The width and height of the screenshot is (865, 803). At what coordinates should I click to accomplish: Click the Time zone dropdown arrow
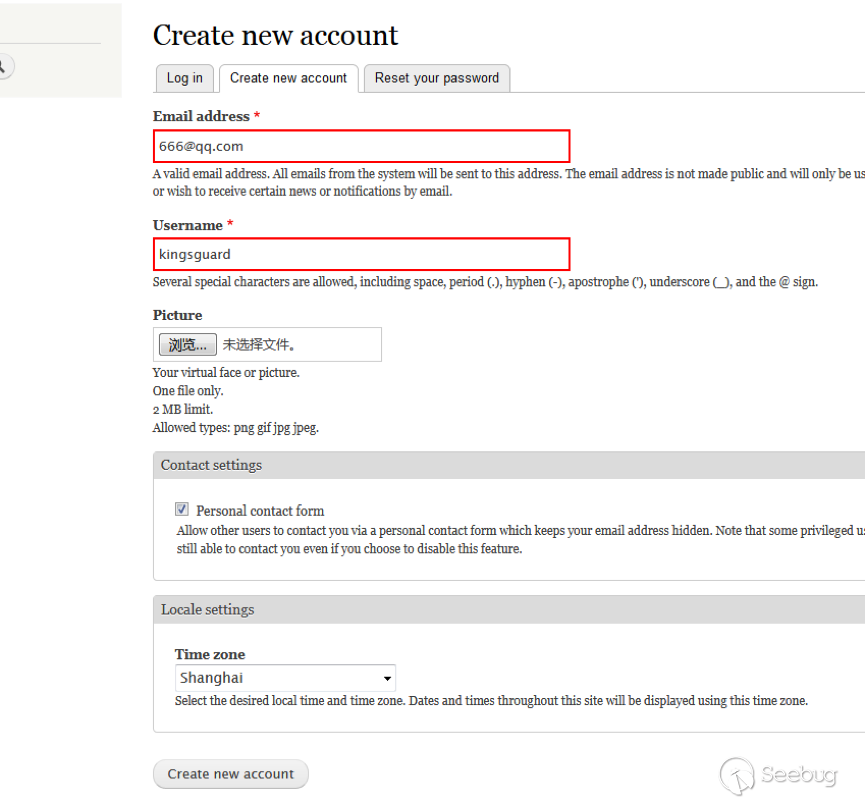coord(387,679)
